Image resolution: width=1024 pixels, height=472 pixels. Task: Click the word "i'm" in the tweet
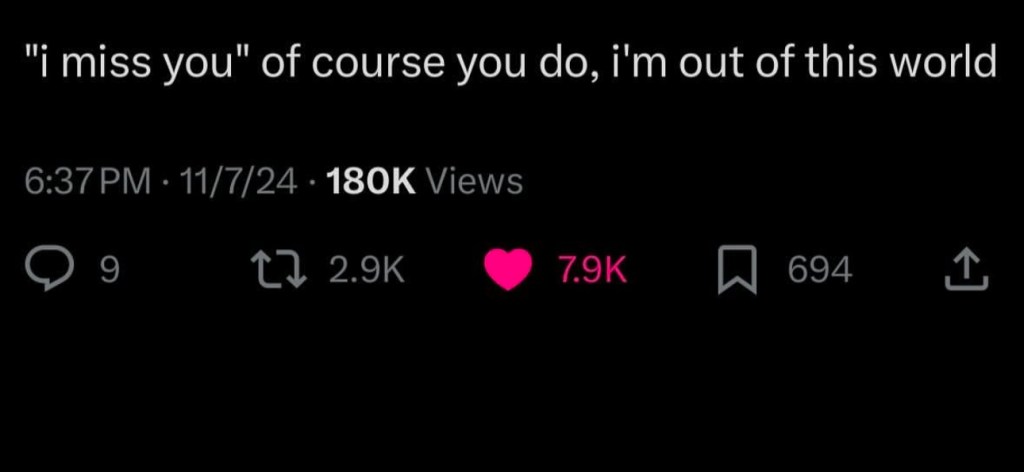click(641, 66)
